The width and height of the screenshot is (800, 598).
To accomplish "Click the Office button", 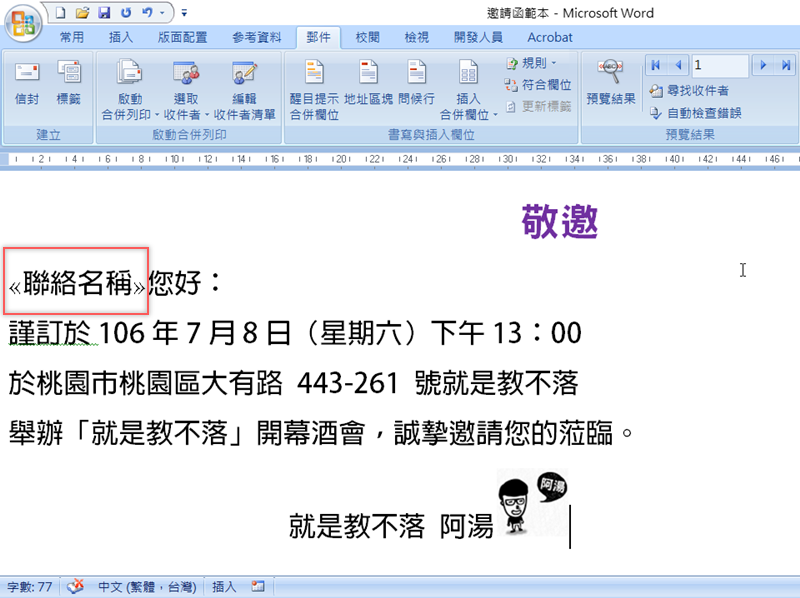I will pos(23,23).
